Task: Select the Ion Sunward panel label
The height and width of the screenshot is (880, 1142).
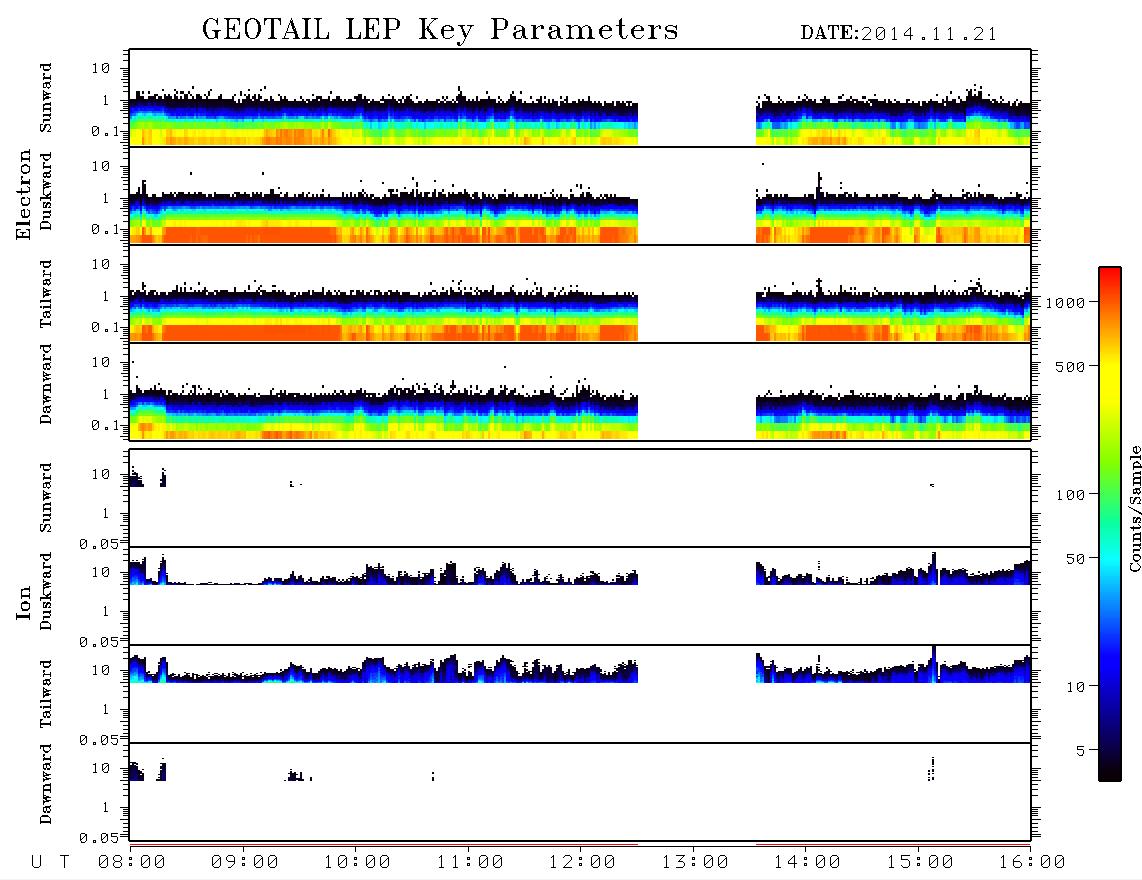Action: pos(46,497)
